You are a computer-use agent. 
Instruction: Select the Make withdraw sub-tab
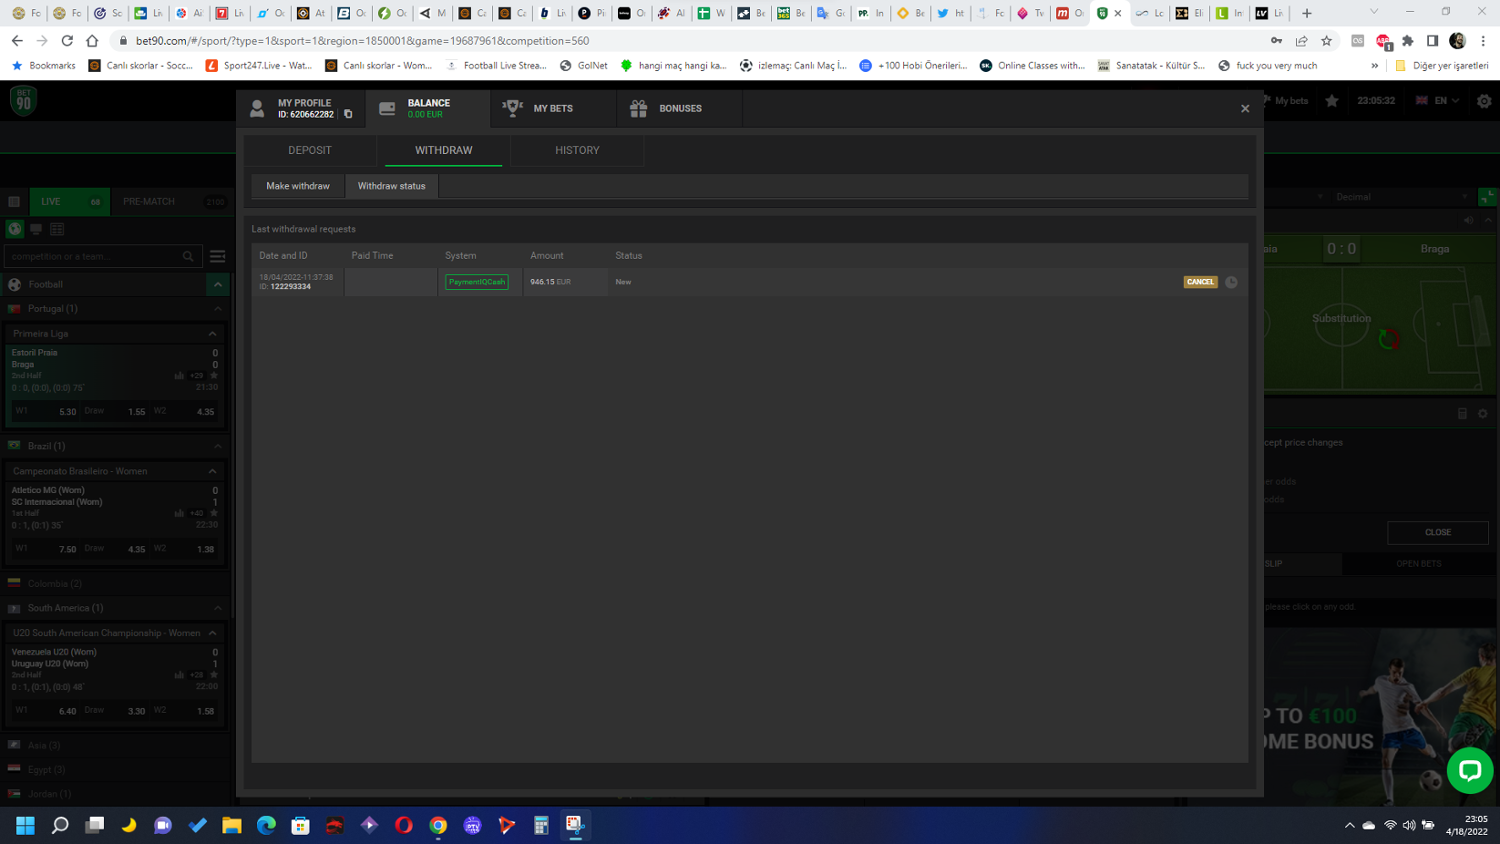(x=298, y=186)
